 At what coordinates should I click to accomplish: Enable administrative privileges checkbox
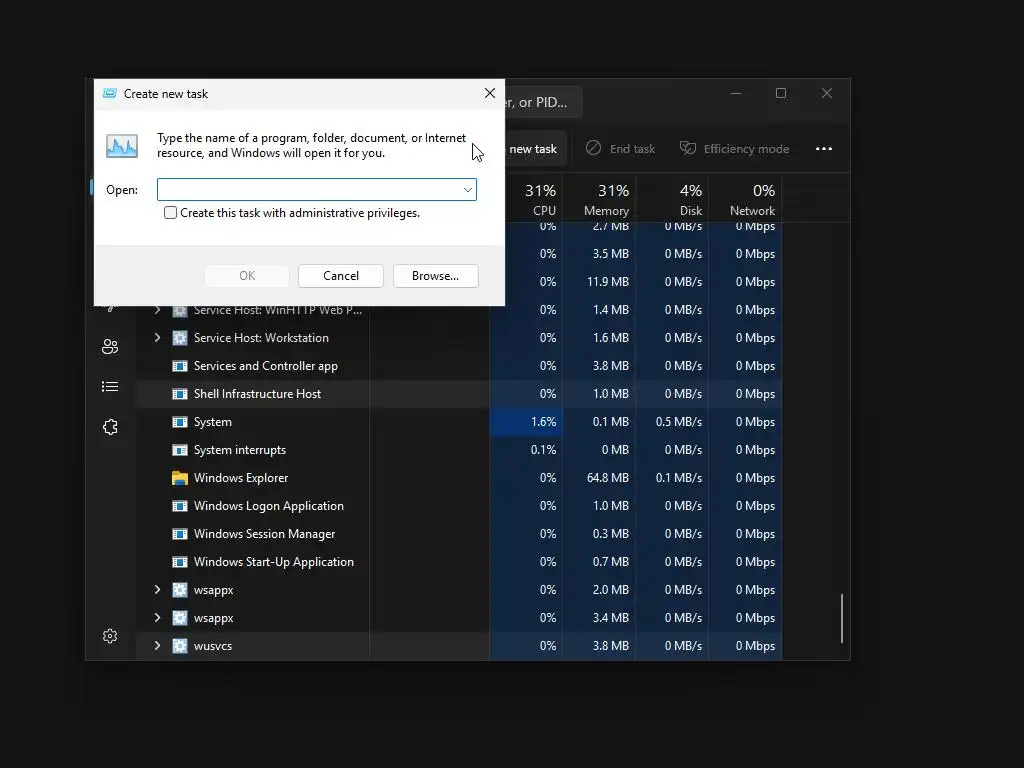tap(170, 213)
